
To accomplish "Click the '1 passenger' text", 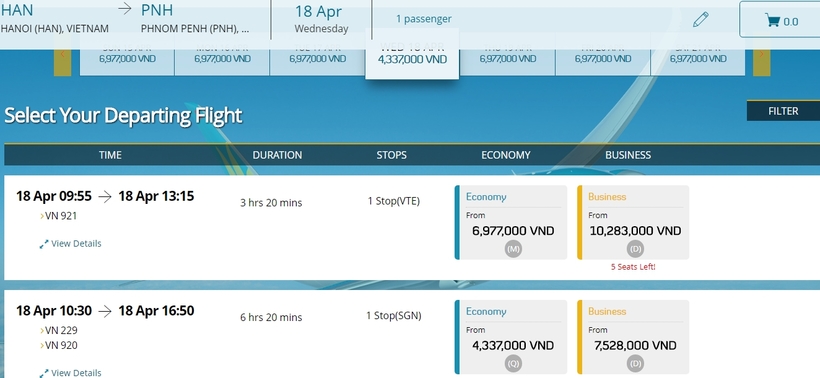I will (x=424, y=19).
